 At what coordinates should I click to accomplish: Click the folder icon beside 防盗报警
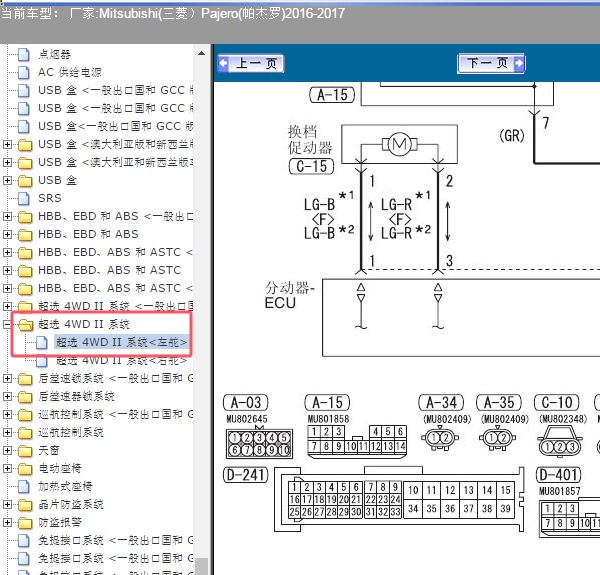coord(25,523)
